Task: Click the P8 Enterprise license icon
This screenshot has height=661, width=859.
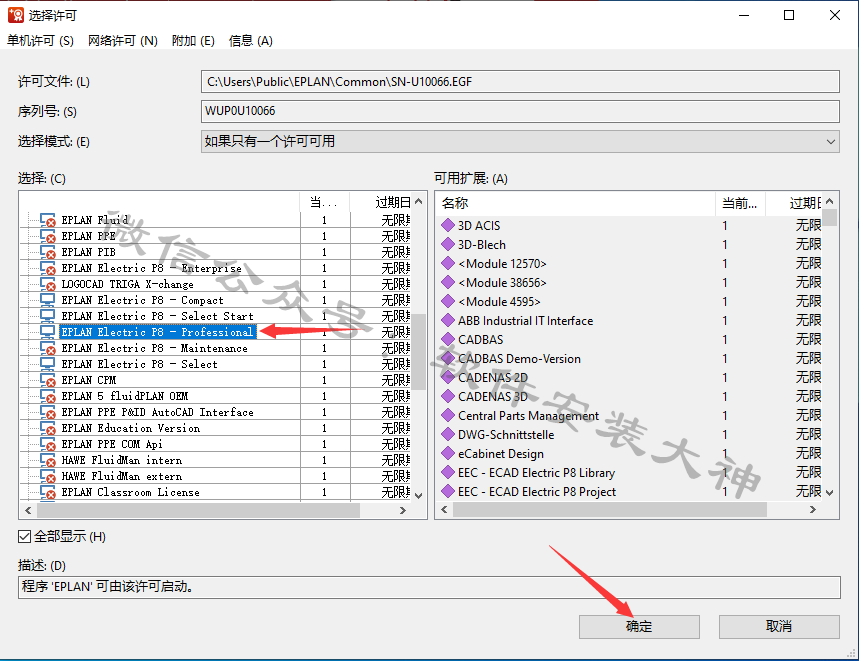Action: click(x=48, y=268)
